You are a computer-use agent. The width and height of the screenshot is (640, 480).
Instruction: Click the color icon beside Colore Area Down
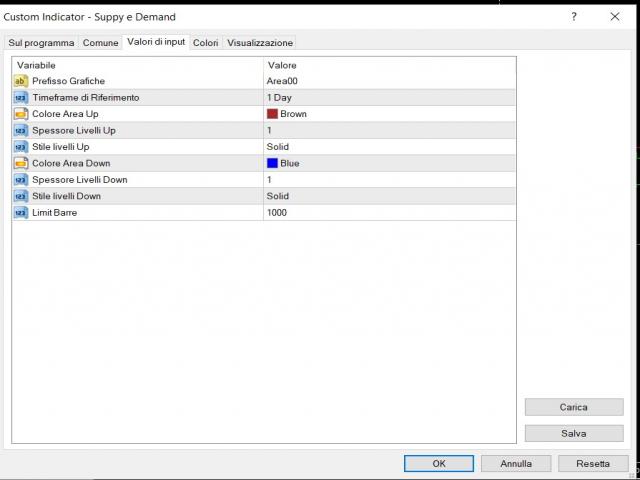[x=21, y=163]
